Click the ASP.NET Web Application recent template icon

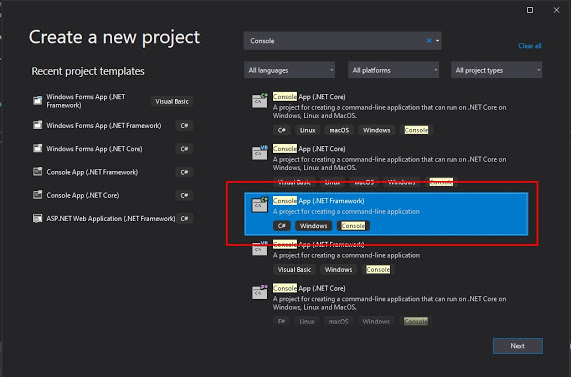pyautogui.click(x=38, y=219)
